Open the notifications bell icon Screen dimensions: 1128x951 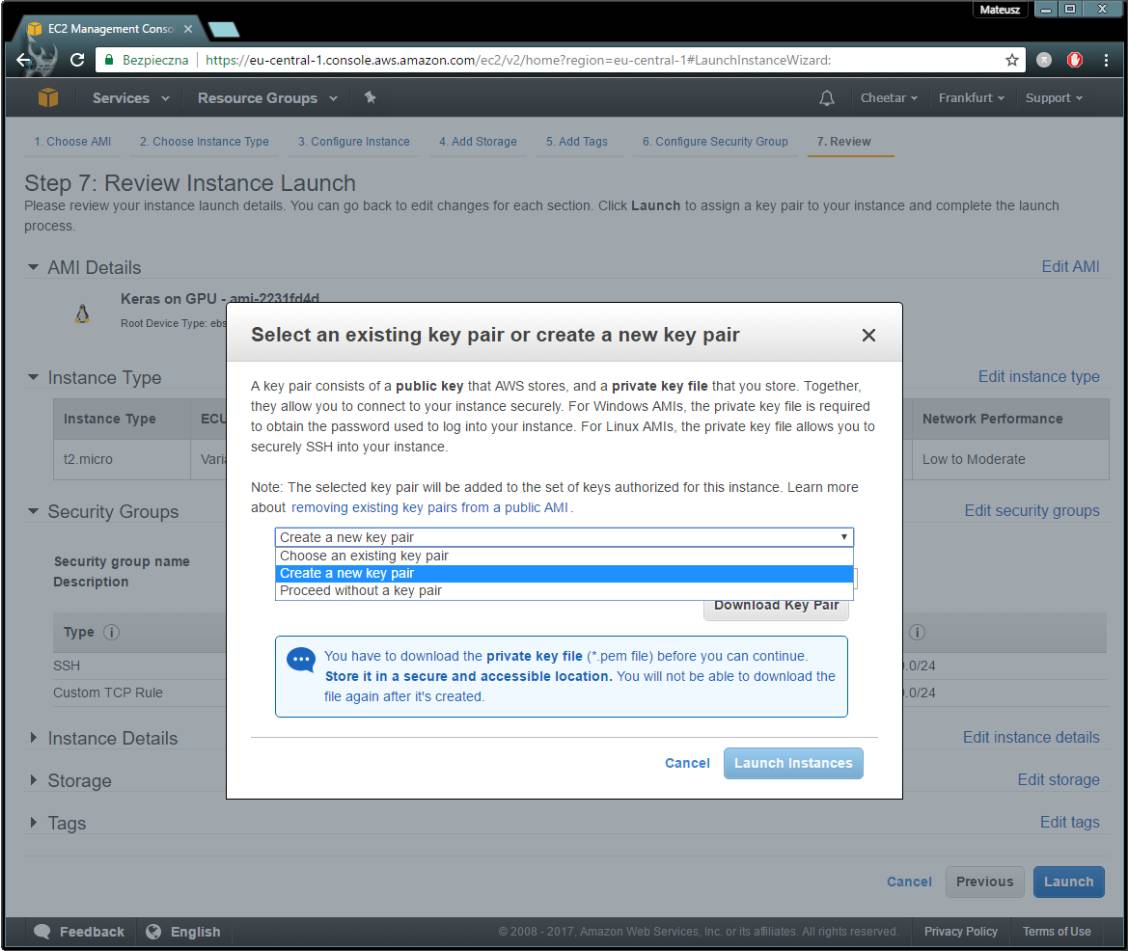(827, 99)
